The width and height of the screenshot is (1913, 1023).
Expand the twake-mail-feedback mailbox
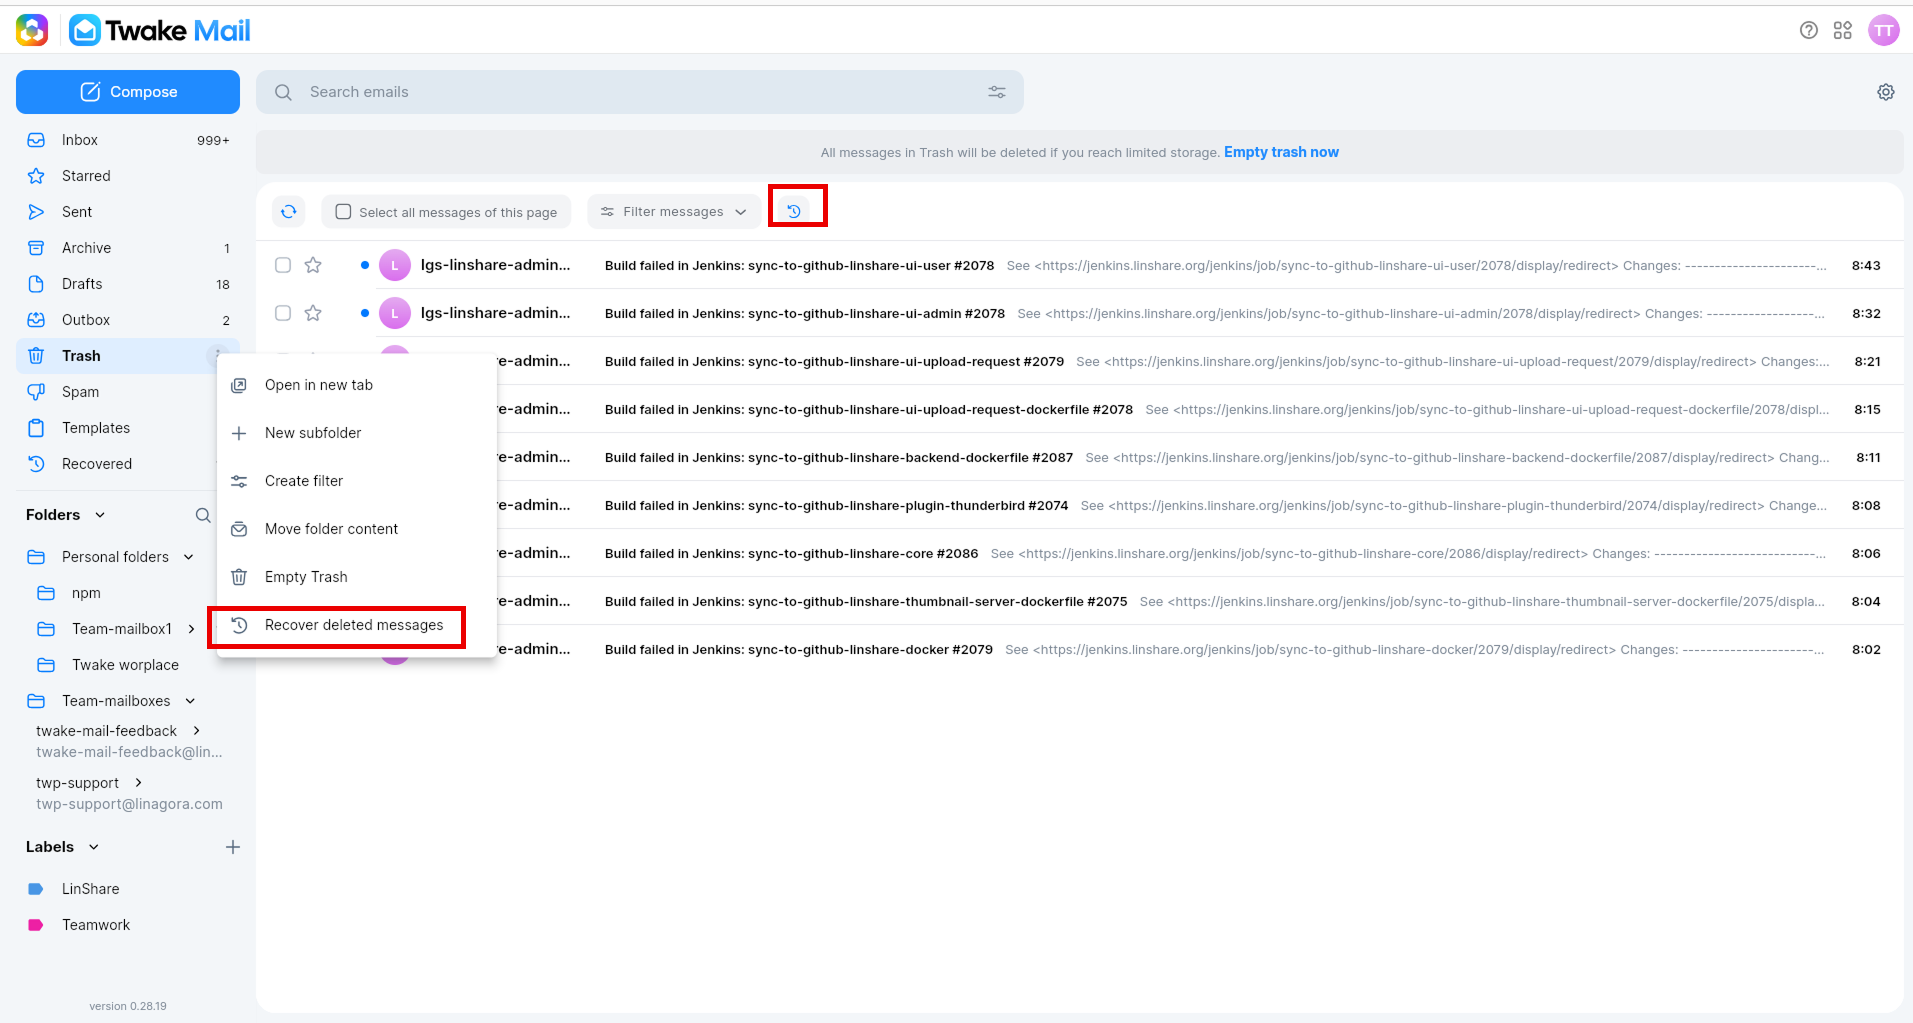(x=197, y=731)
